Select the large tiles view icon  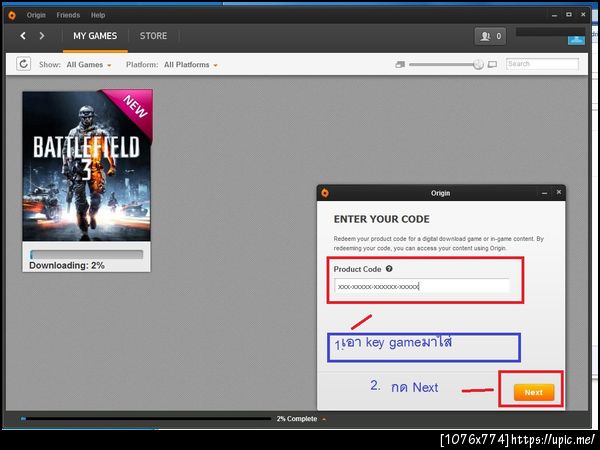[x=492, y=64]
